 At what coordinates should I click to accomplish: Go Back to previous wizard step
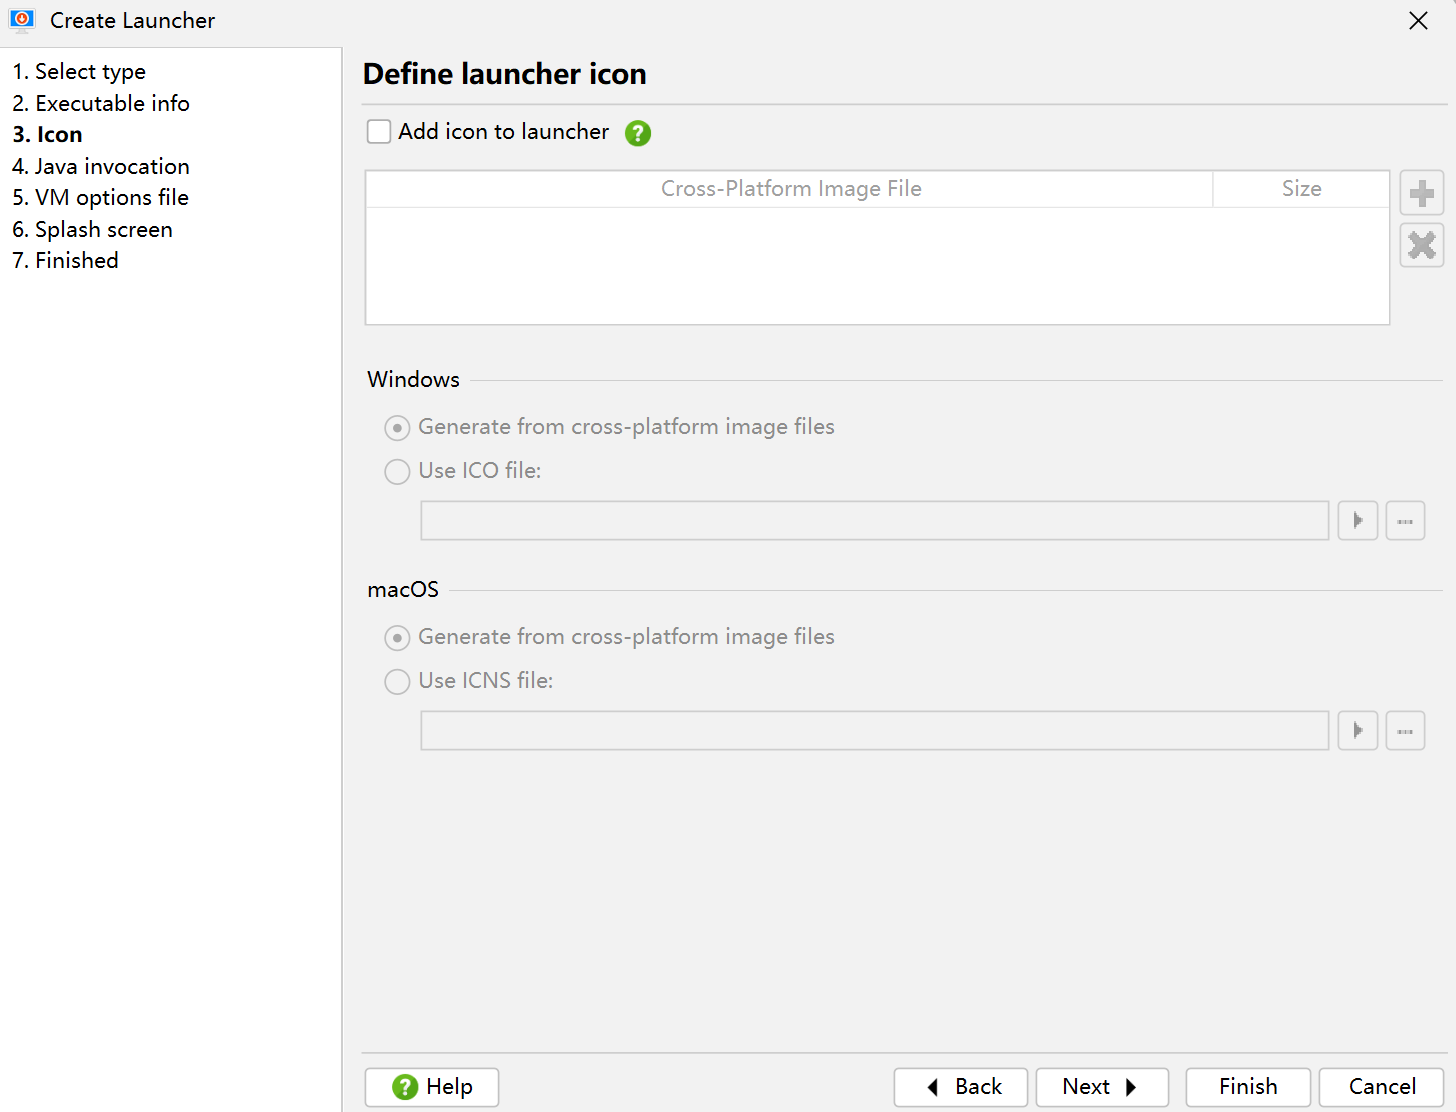click(x=961, y=1087)
